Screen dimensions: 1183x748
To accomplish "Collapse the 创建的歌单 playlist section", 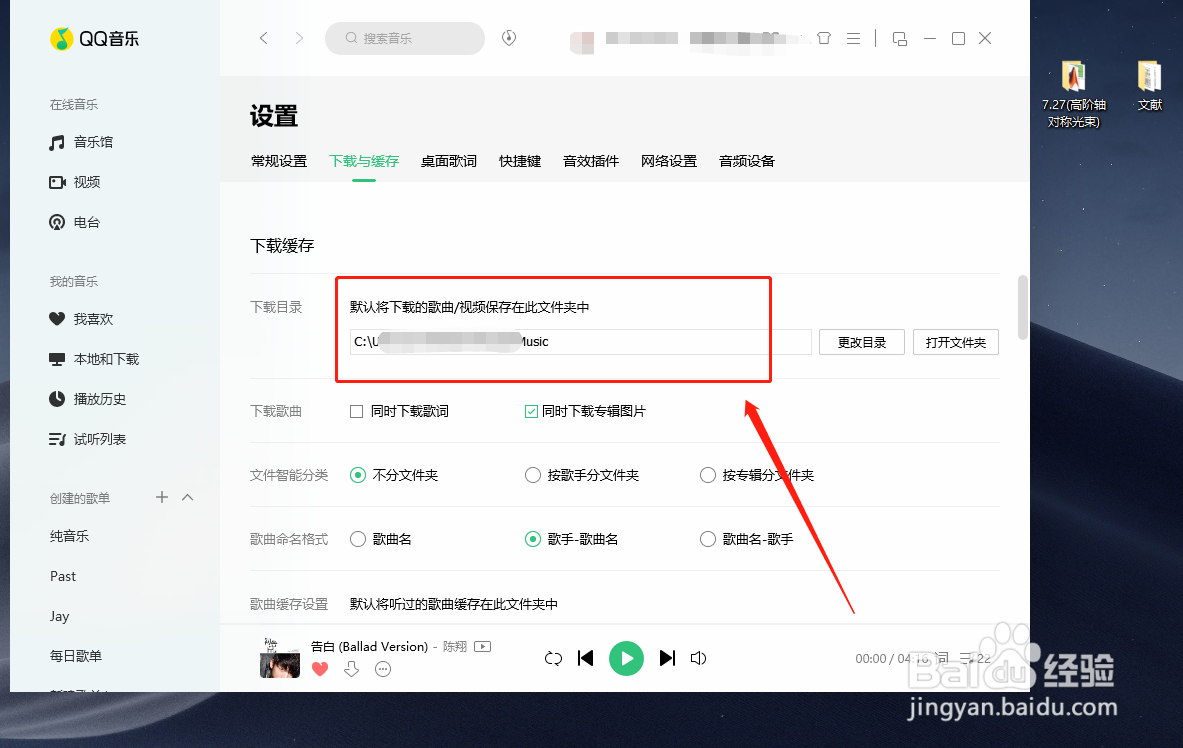I will [188, 497].
